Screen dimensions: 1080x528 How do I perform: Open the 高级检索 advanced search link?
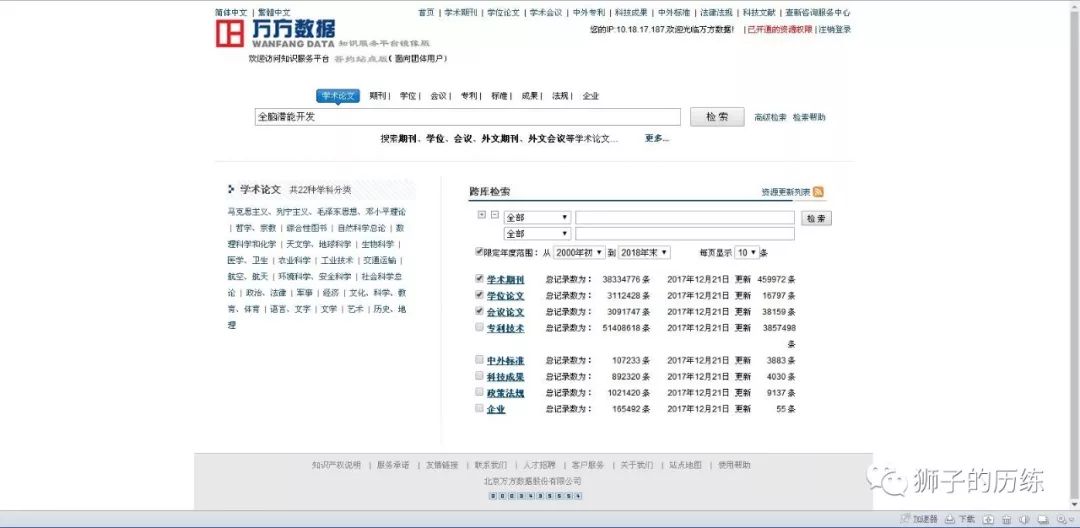pos(770,118)
